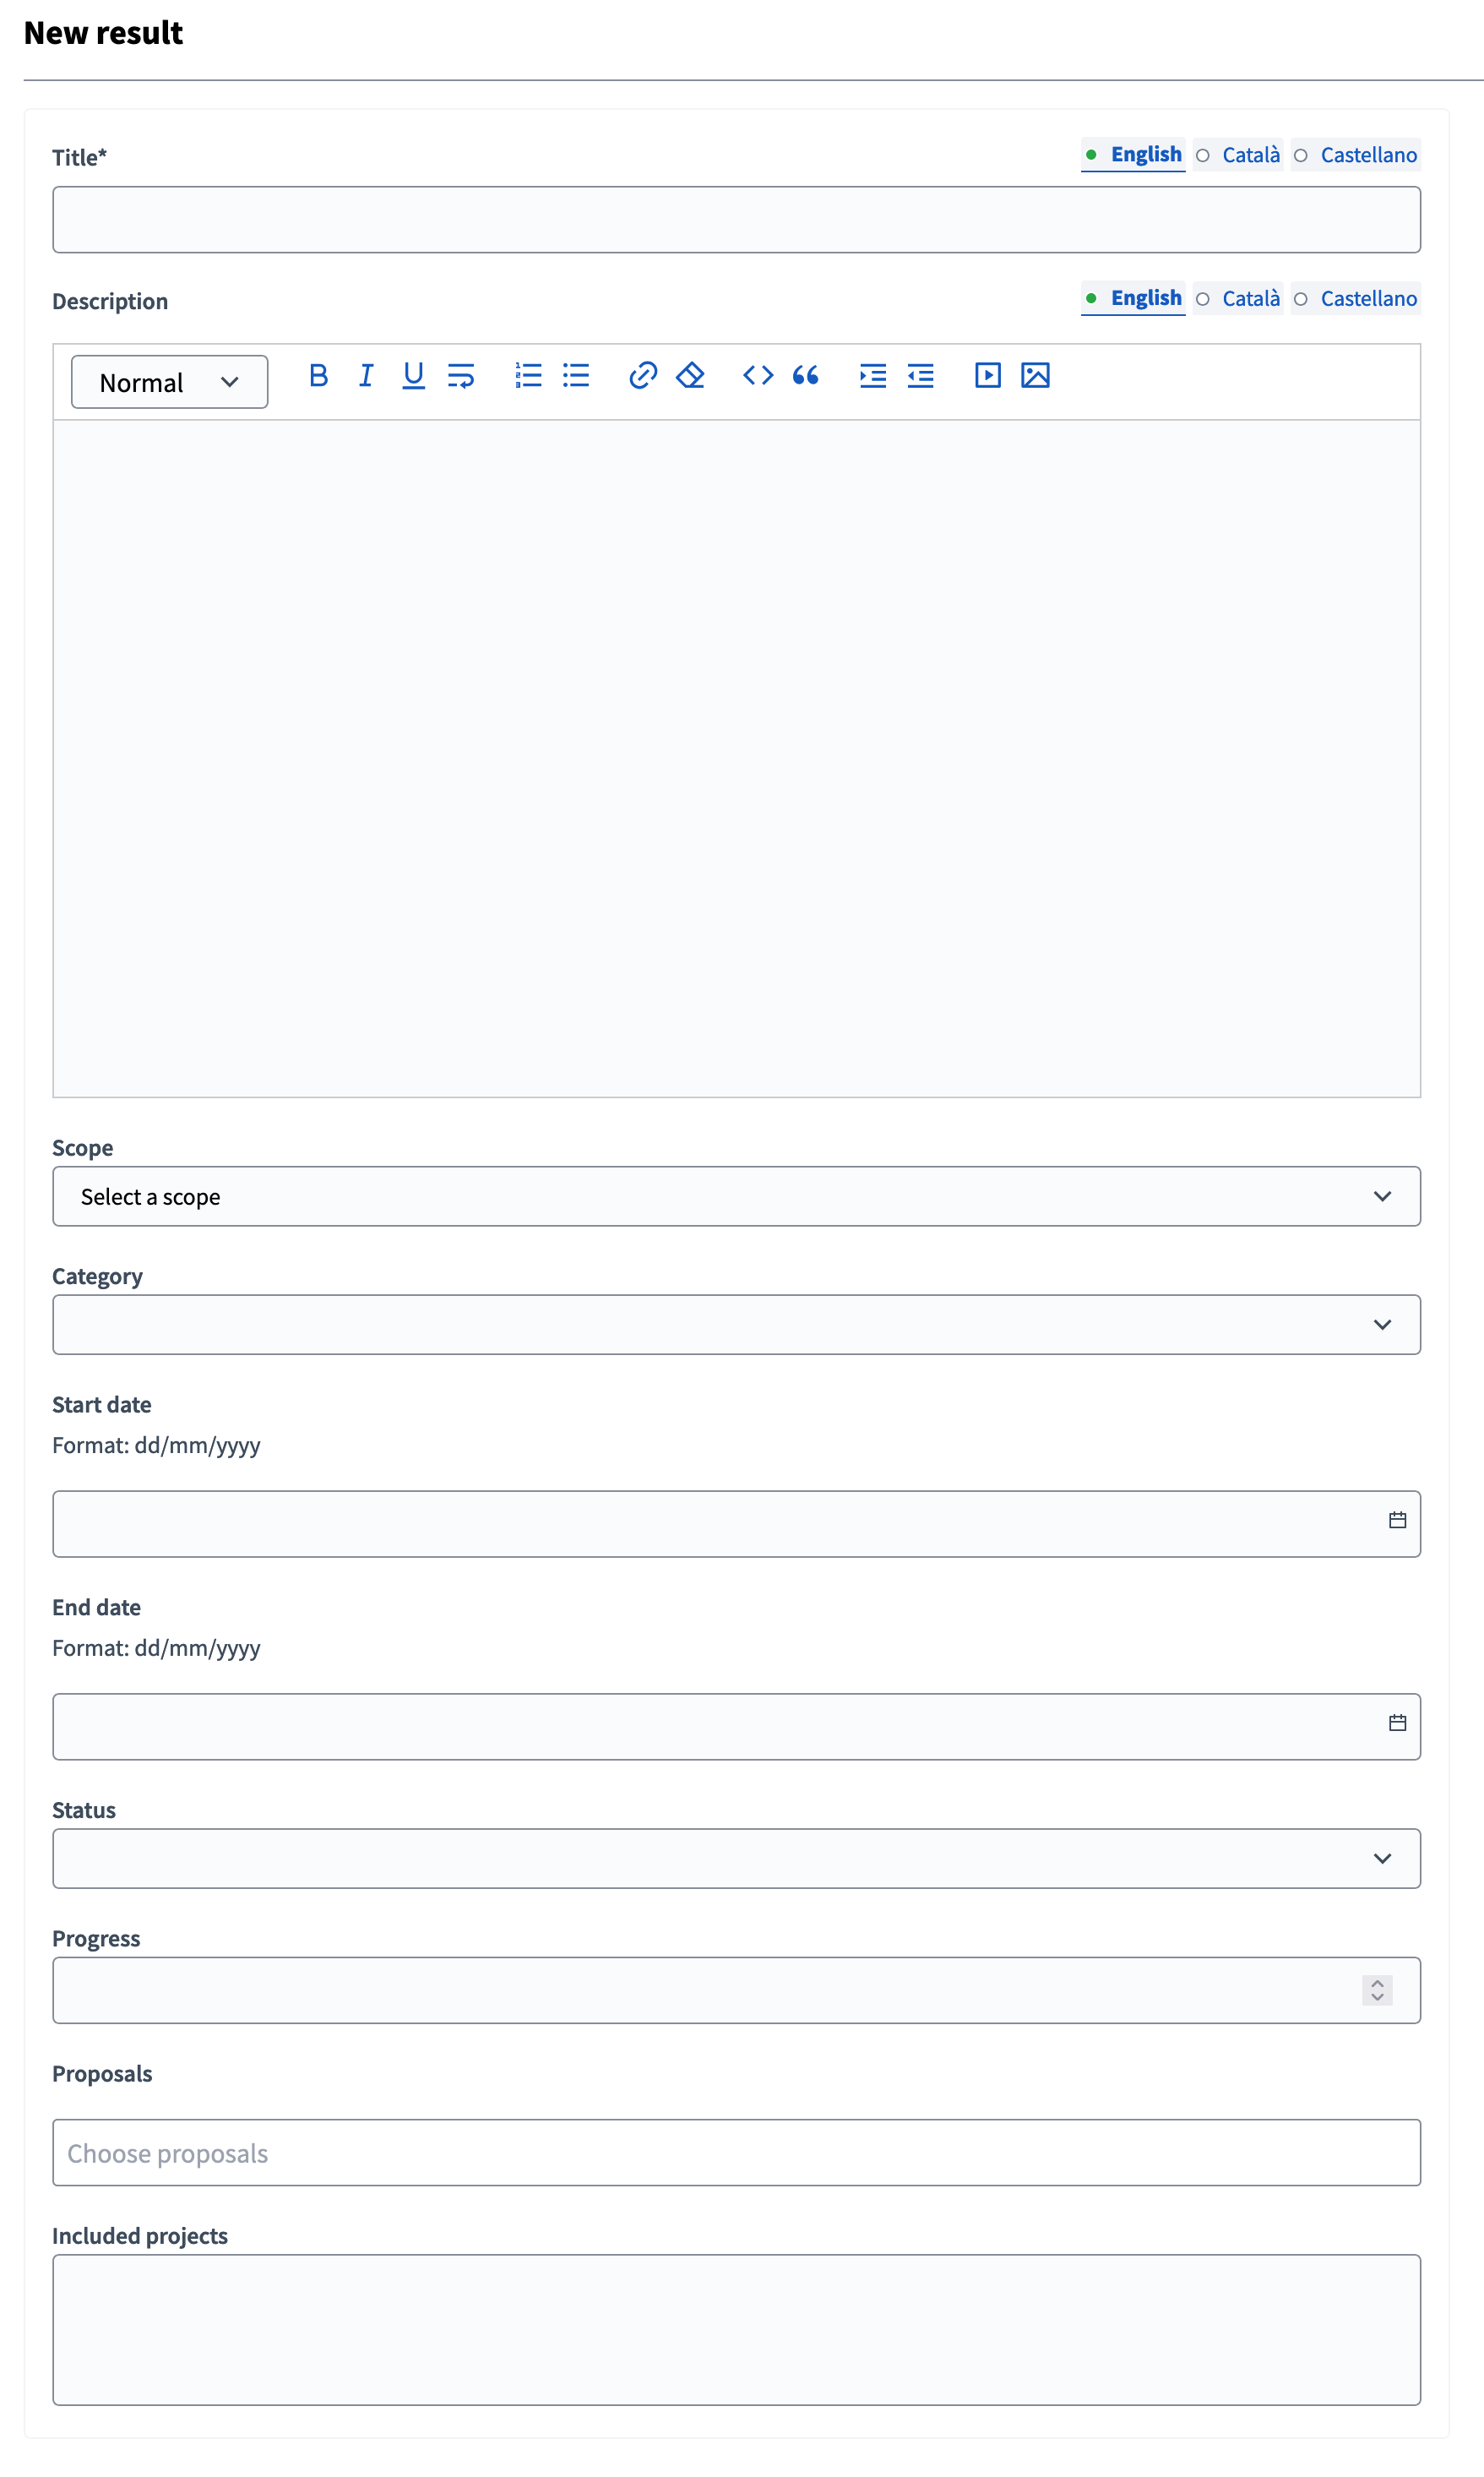Embed a video in the description editor
1484x2477 pixels.
987,376
